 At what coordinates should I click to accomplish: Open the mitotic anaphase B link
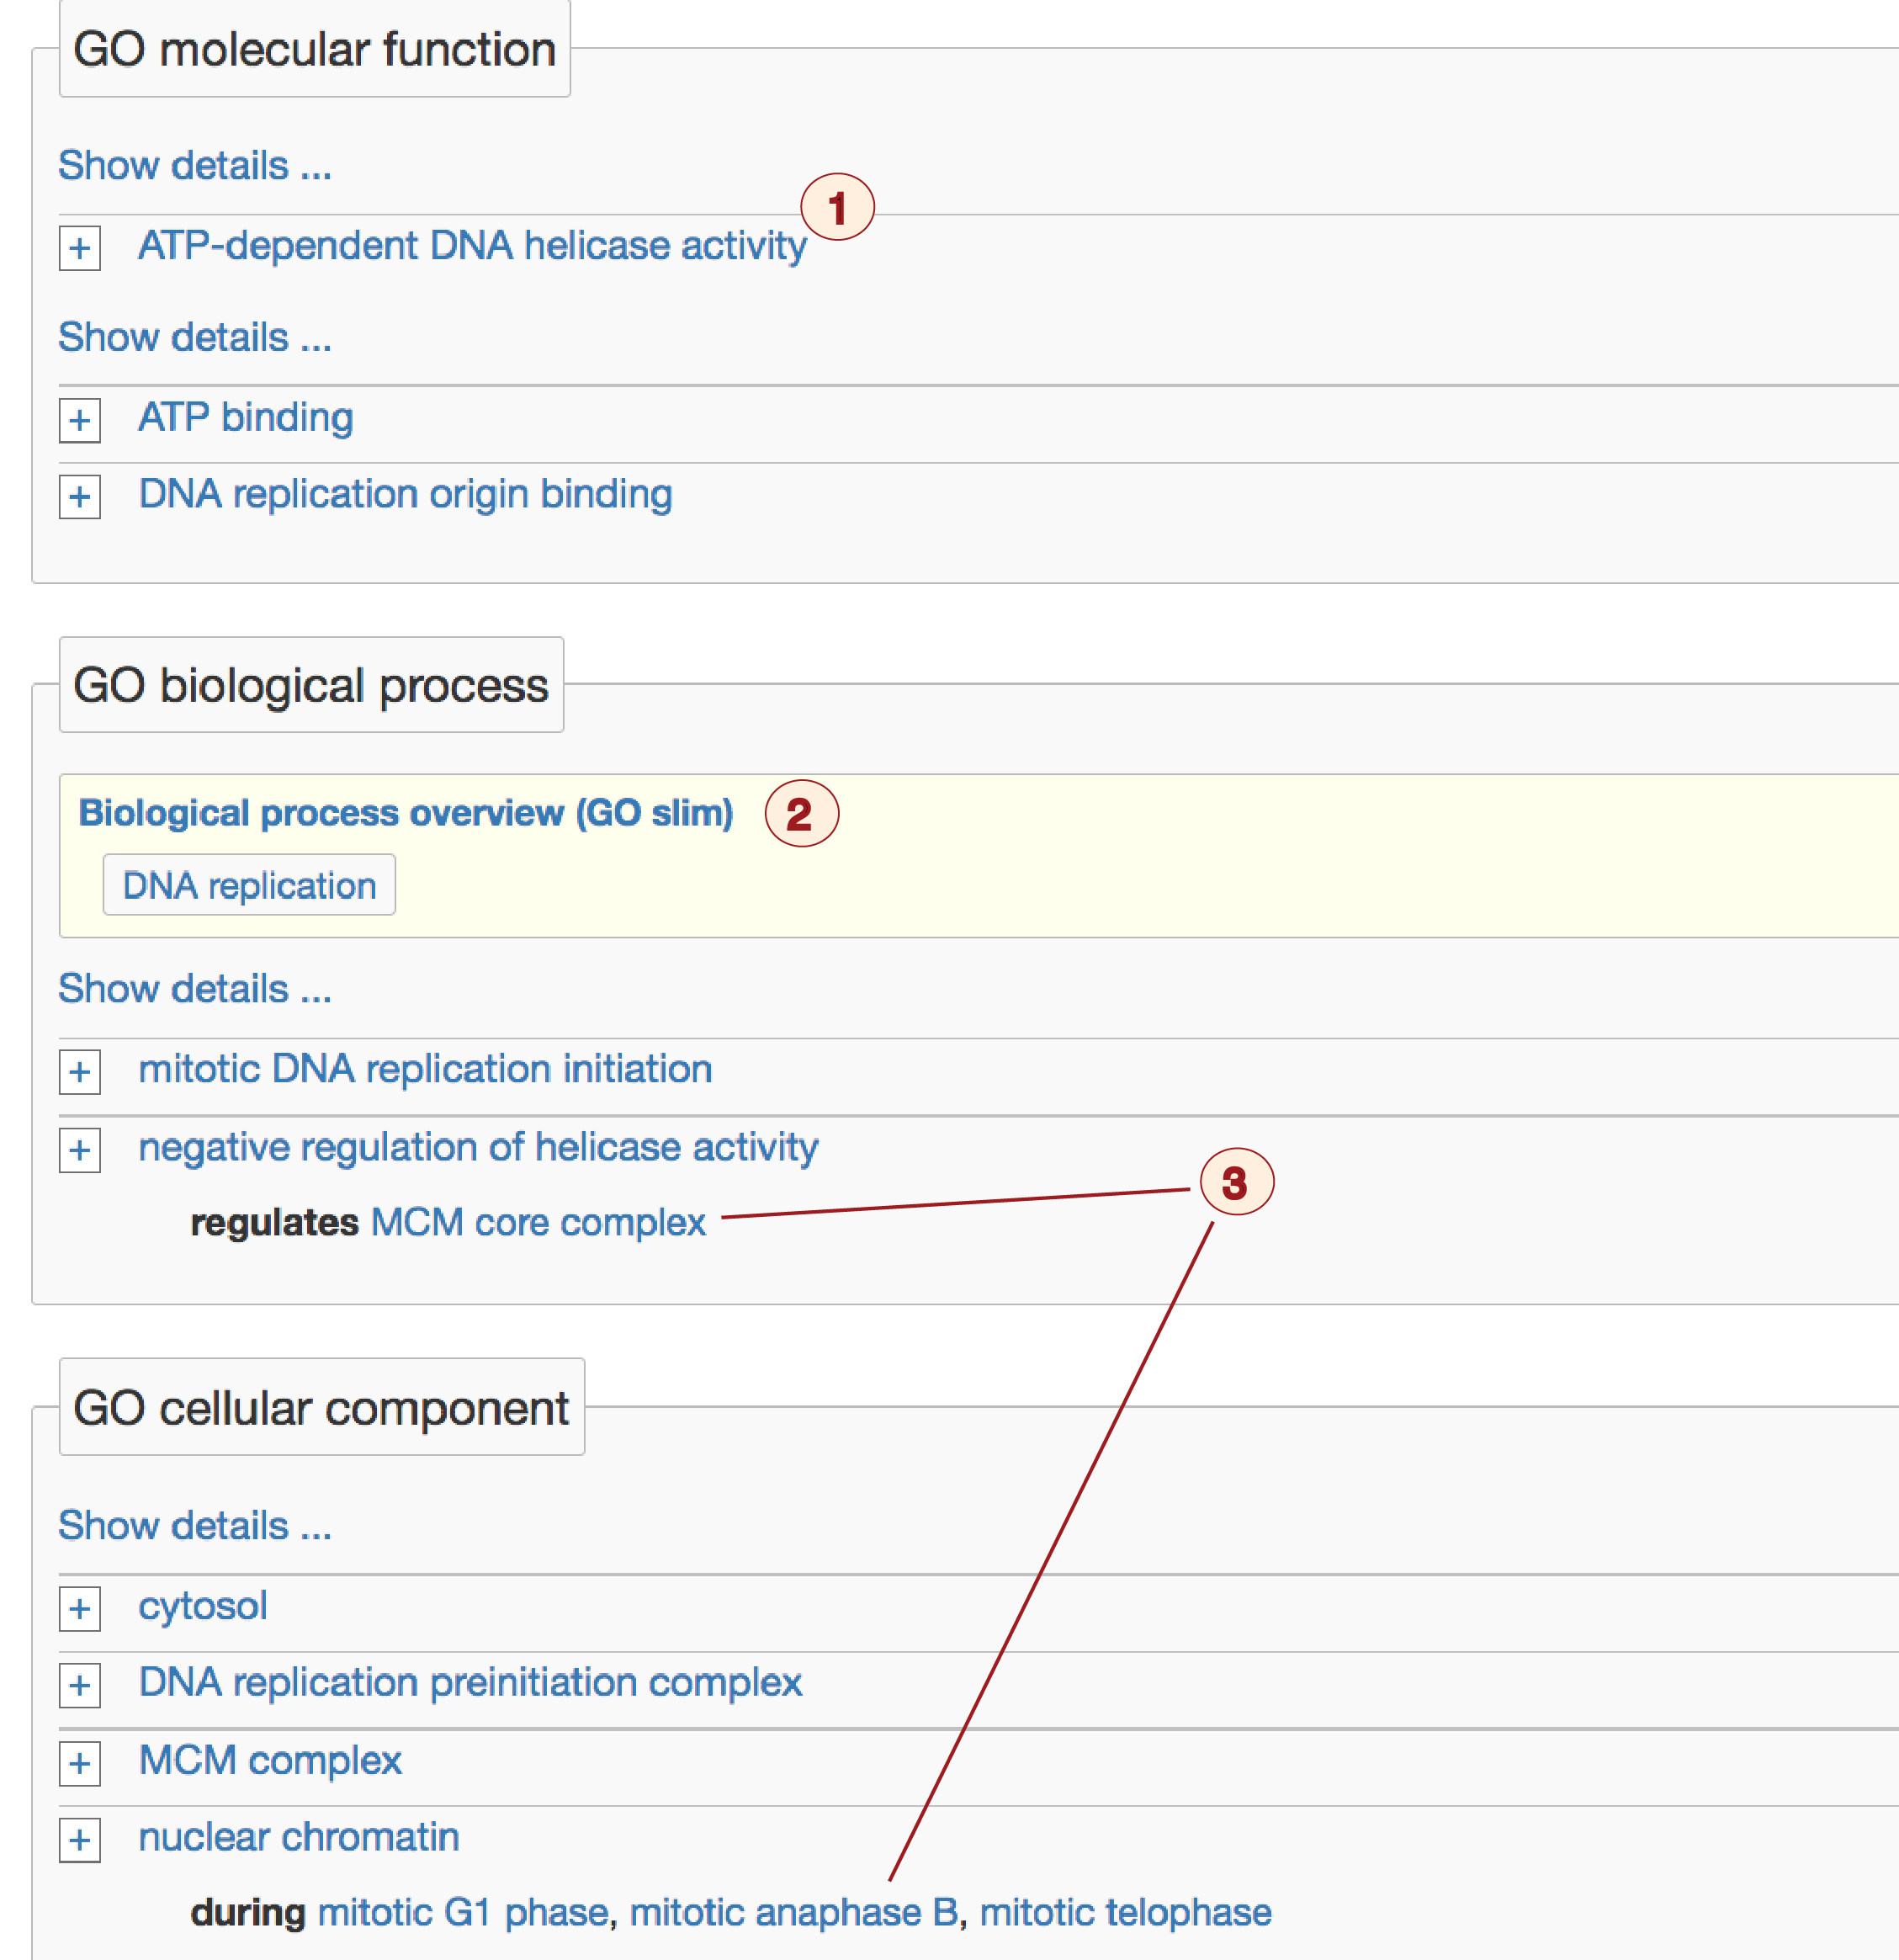click(x=794, y=1912)
